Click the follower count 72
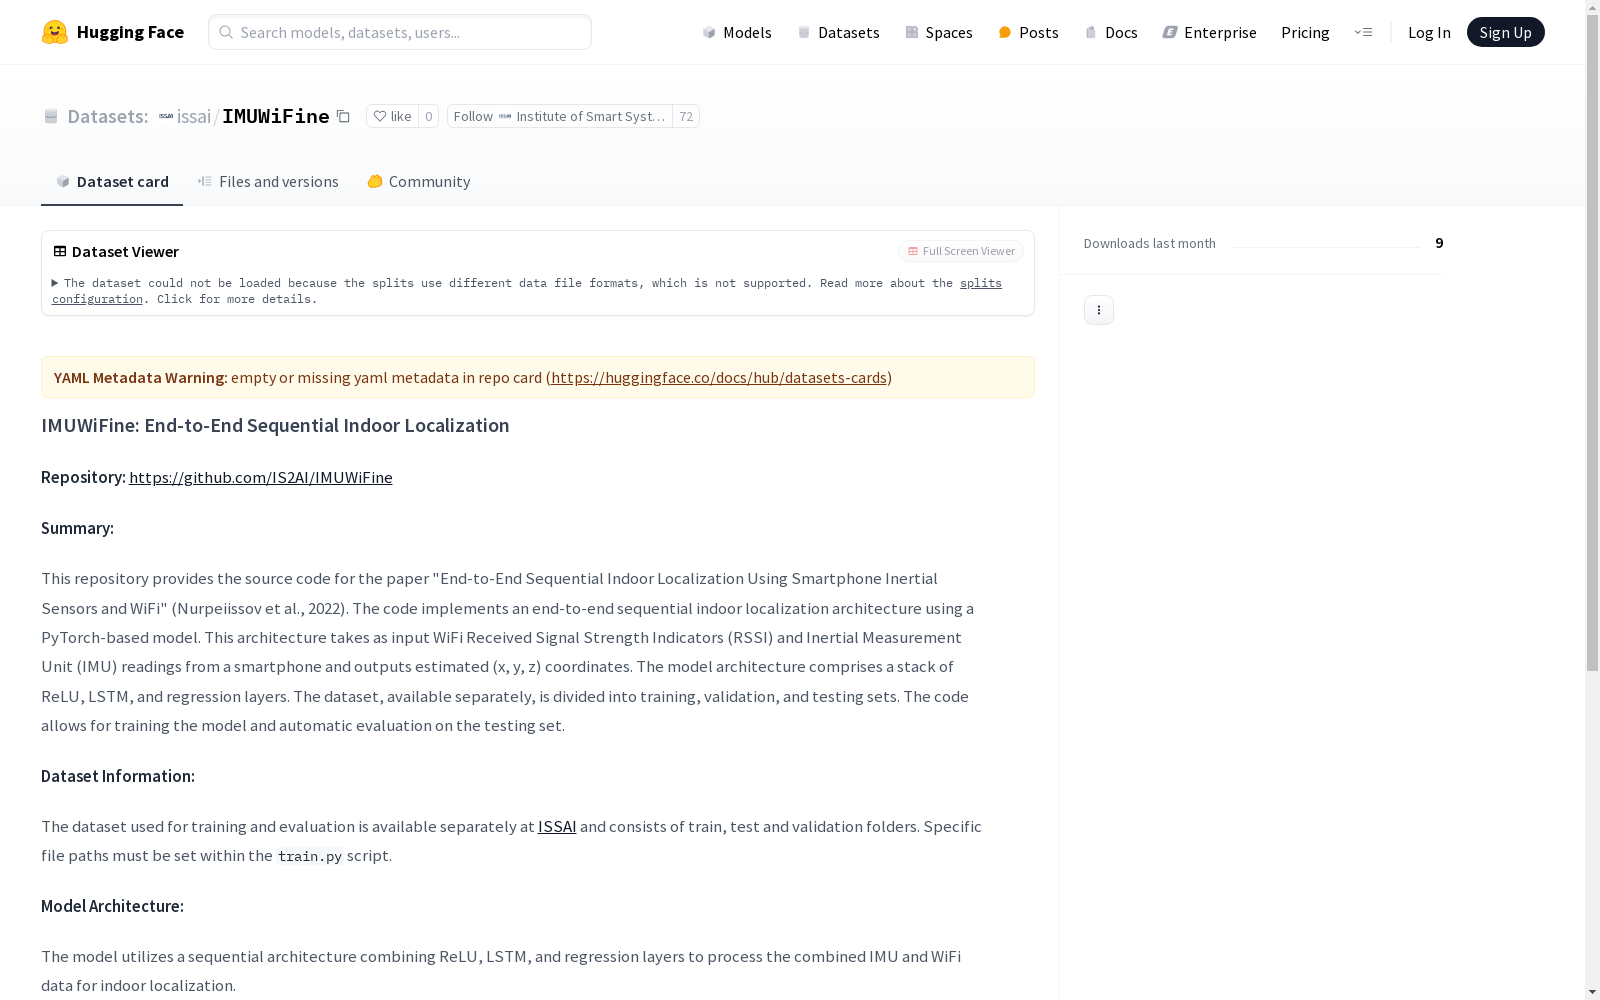 (686, 116)
